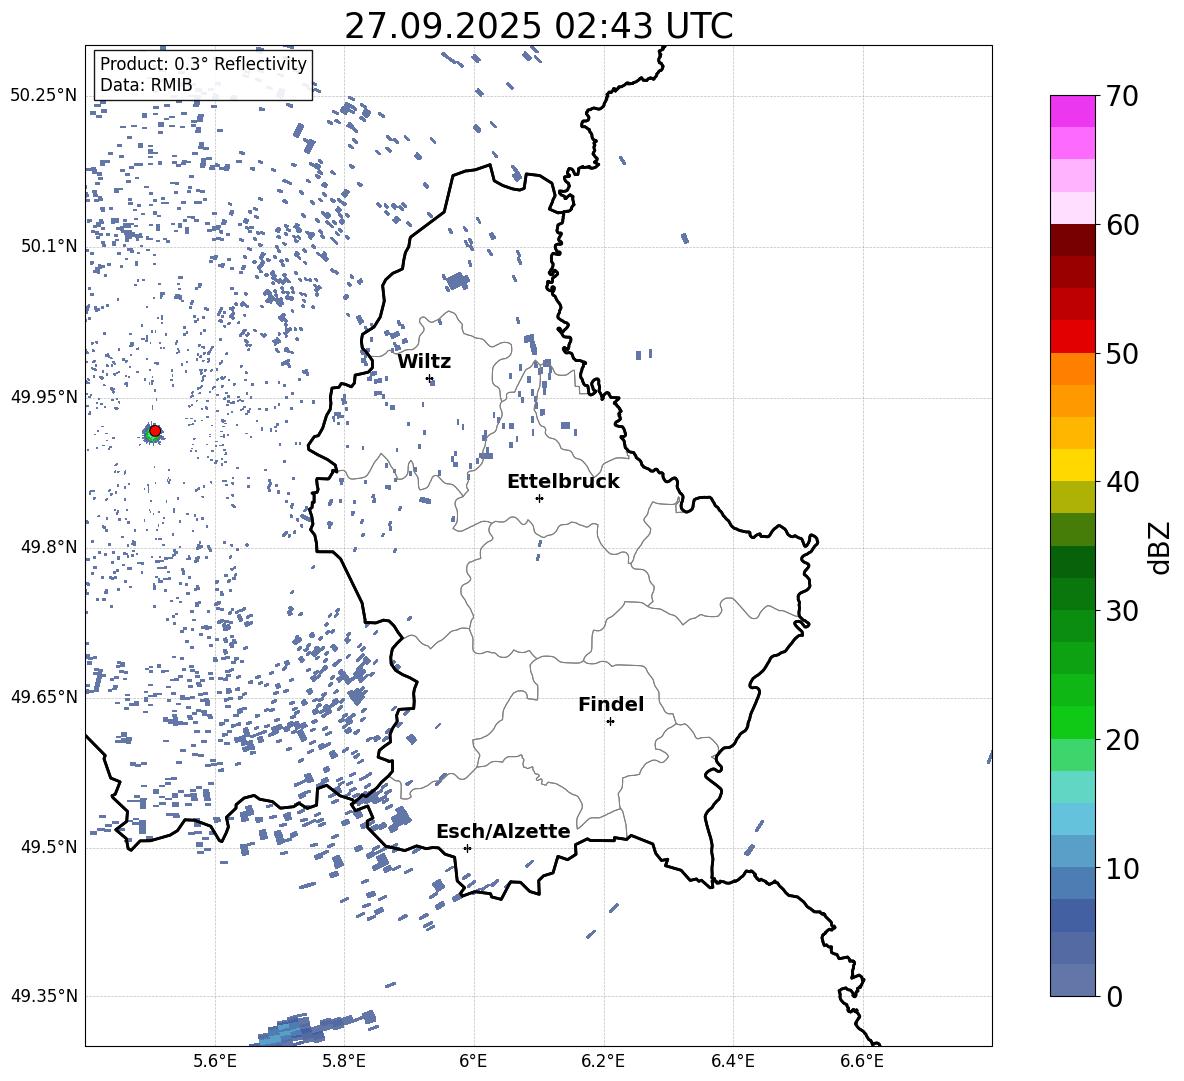Click the Wiltz city label
Screen dimensions: 1184x1081
(x=424, y=362)
